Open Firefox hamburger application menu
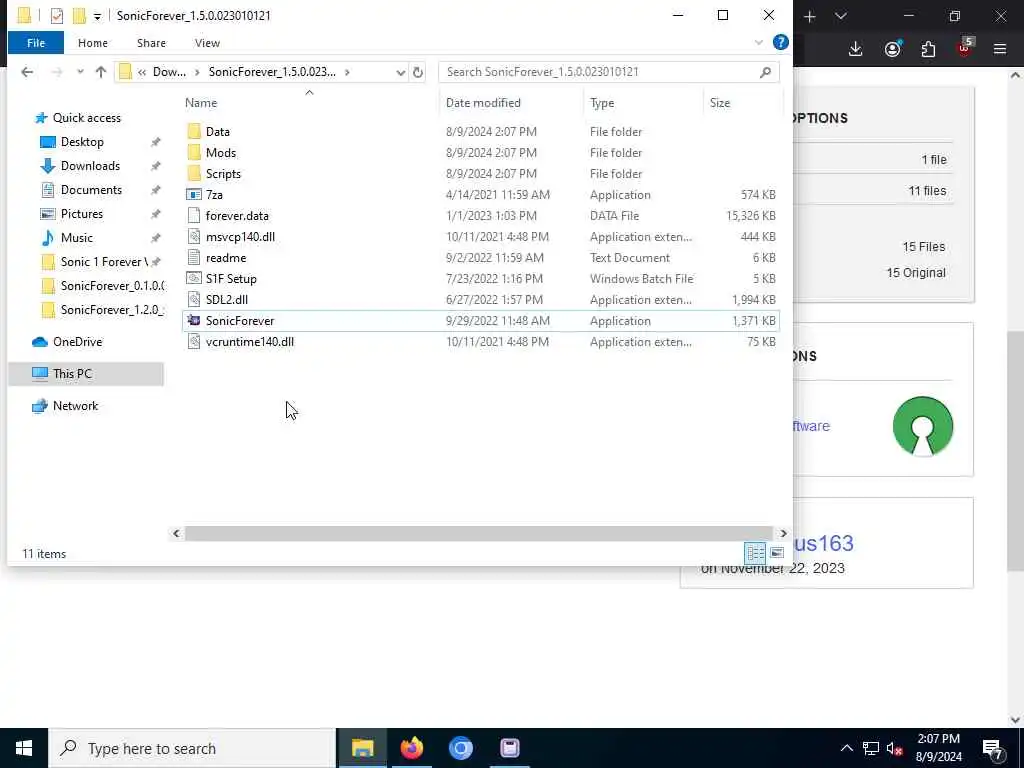 [1000, 49]
